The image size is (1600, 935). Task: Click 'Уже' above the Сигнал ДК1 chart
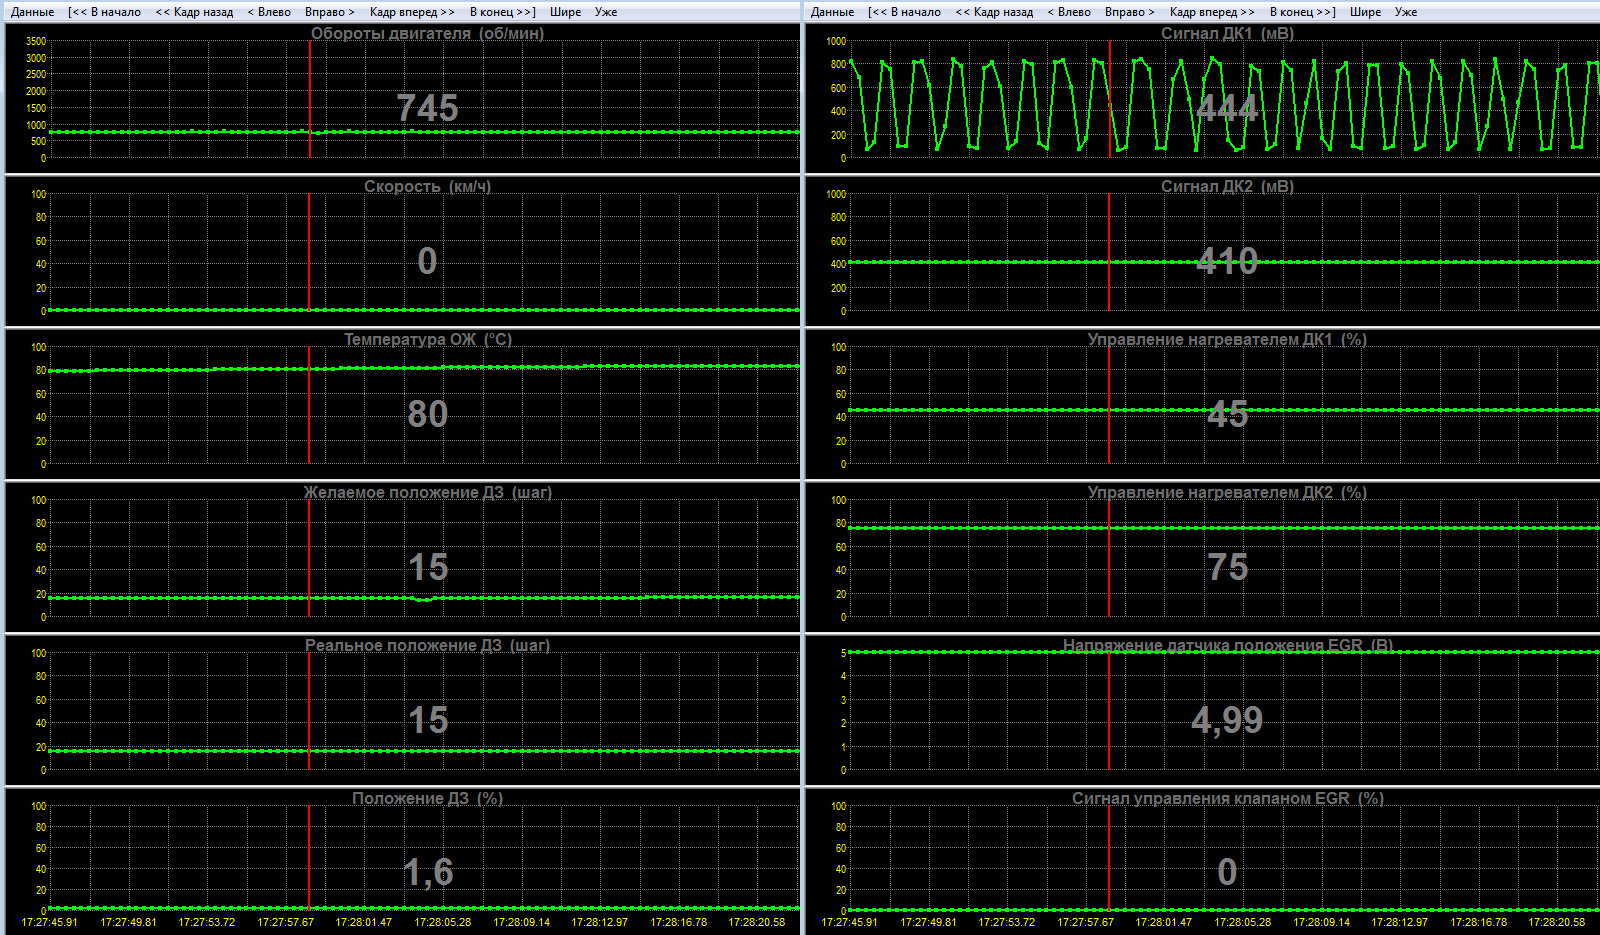click(1406, 12)
